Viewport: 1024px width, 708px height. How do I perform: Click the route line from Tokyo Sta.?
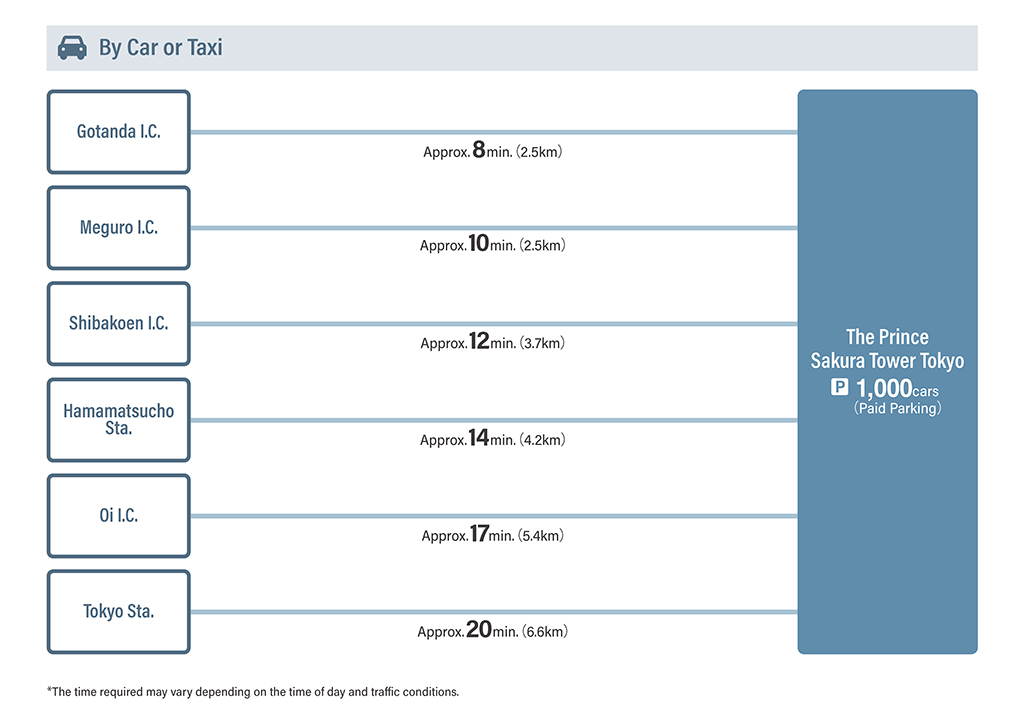pos(494,612)
